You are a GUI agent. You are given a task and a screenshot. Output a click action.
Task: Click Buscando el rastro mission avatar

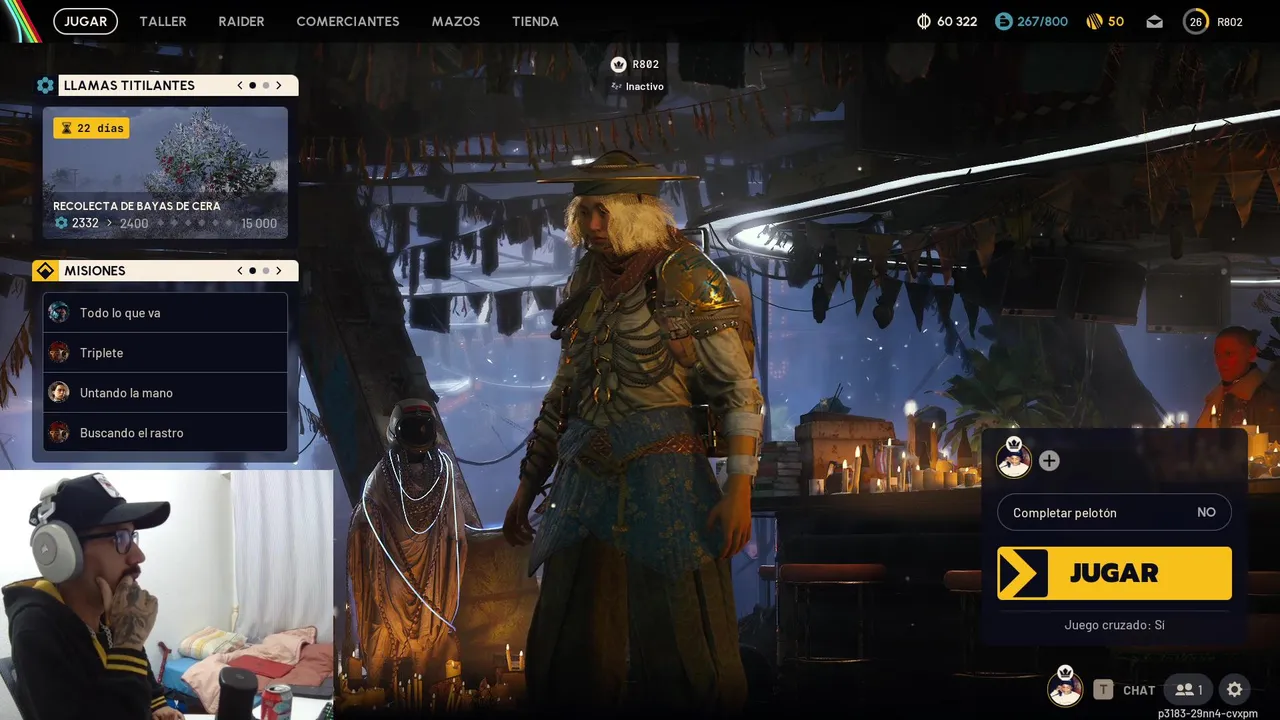[x=59, y=432]
